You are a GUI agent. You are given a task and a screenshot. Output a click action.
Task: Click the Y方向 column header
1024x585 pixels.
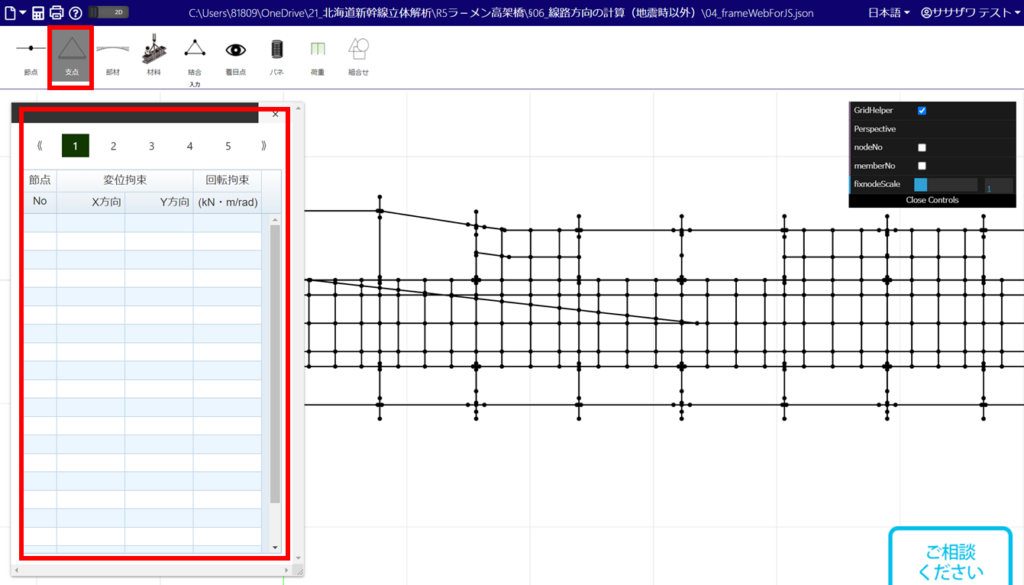pyautogui.click(x=159, y=202)
